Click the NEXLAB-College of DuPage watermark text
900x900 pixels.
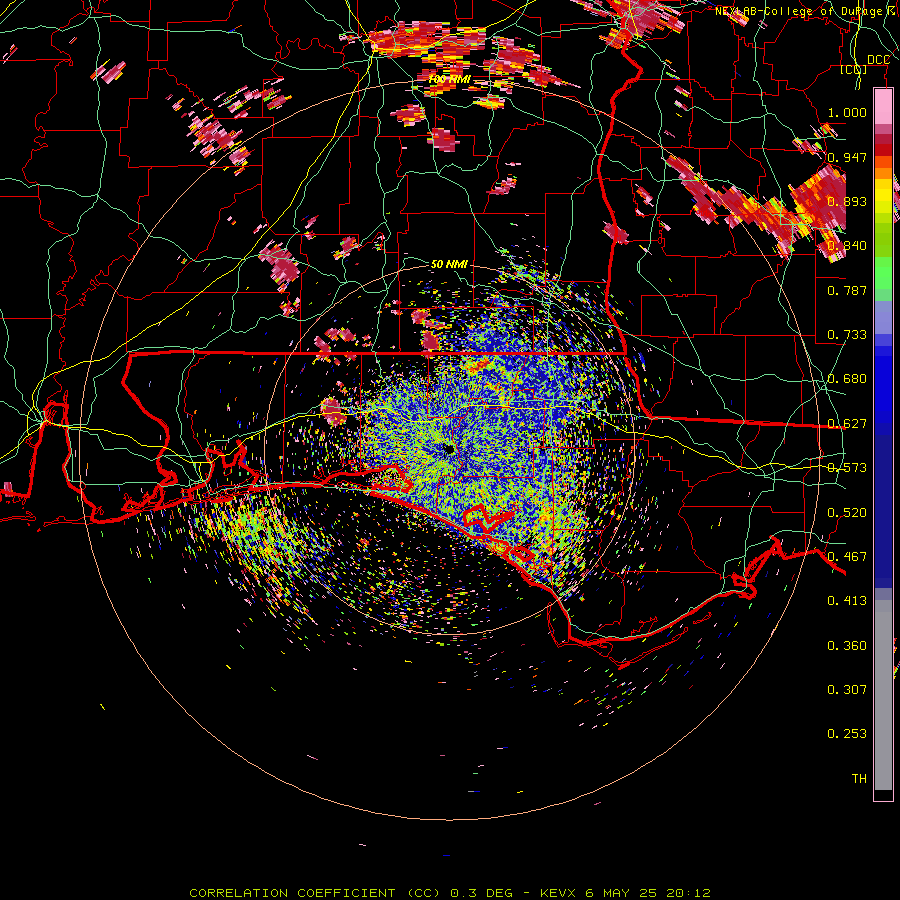click(x=806, y=11)
